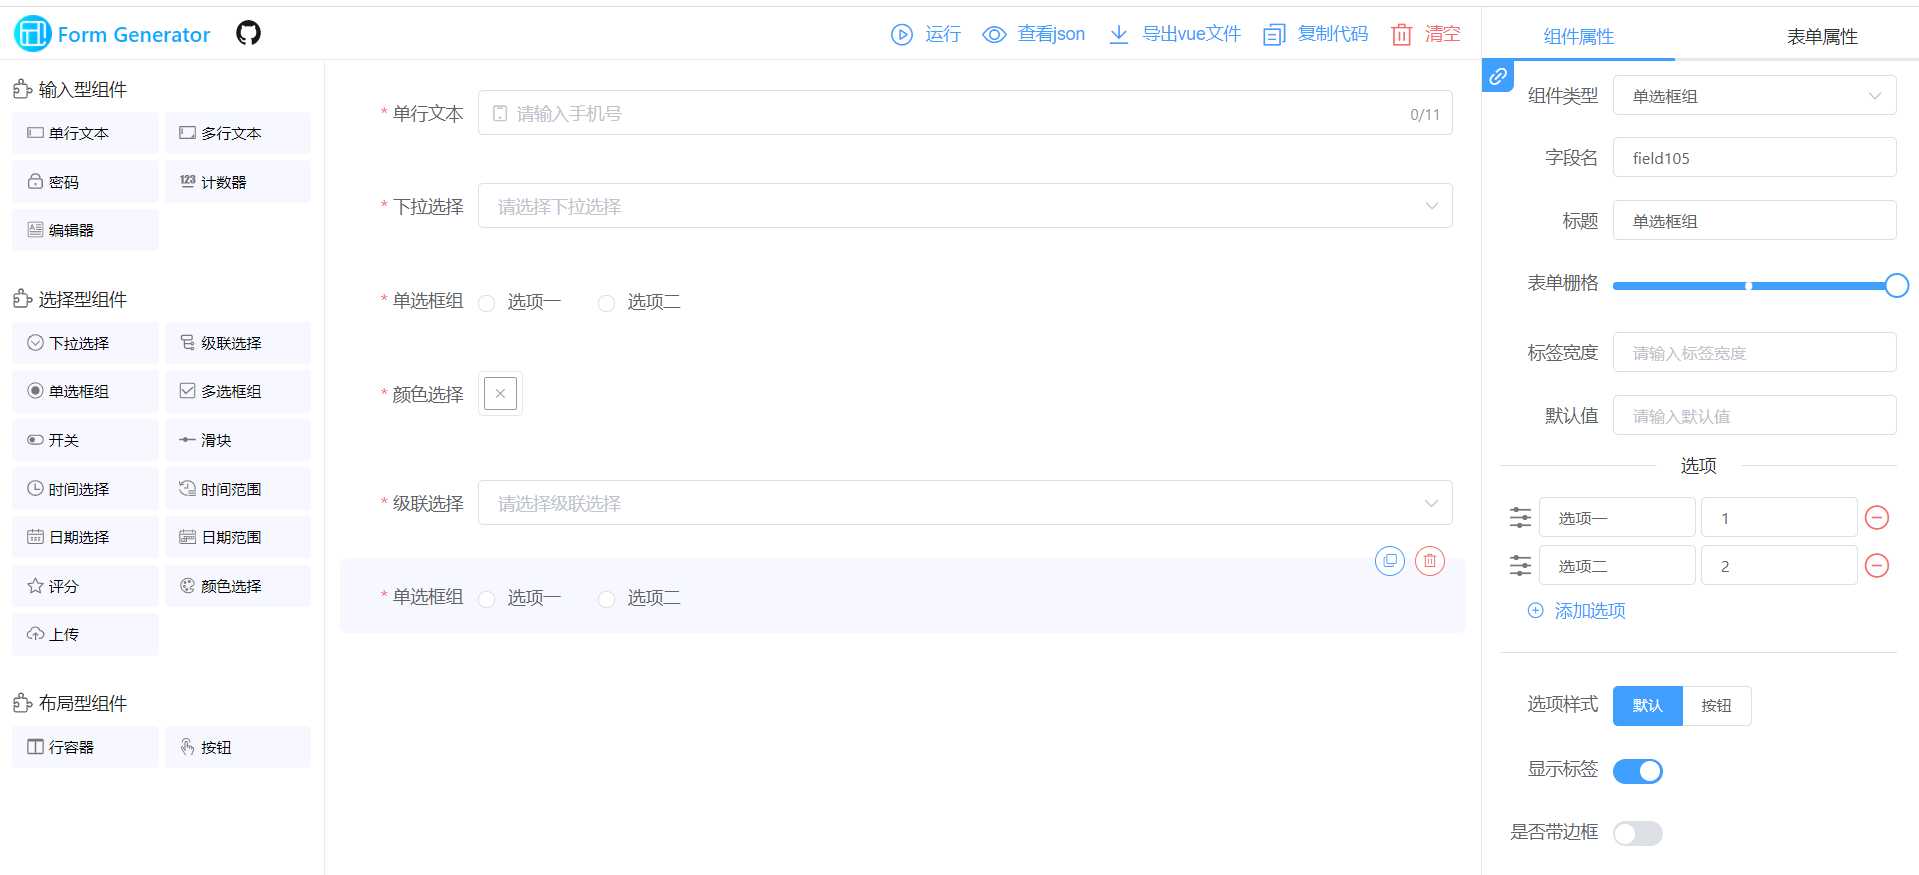The height and width of the screenshot is (875, 1919).
Task: Select 选项一 in first 单选框组 row
Action: pos(520,302)
